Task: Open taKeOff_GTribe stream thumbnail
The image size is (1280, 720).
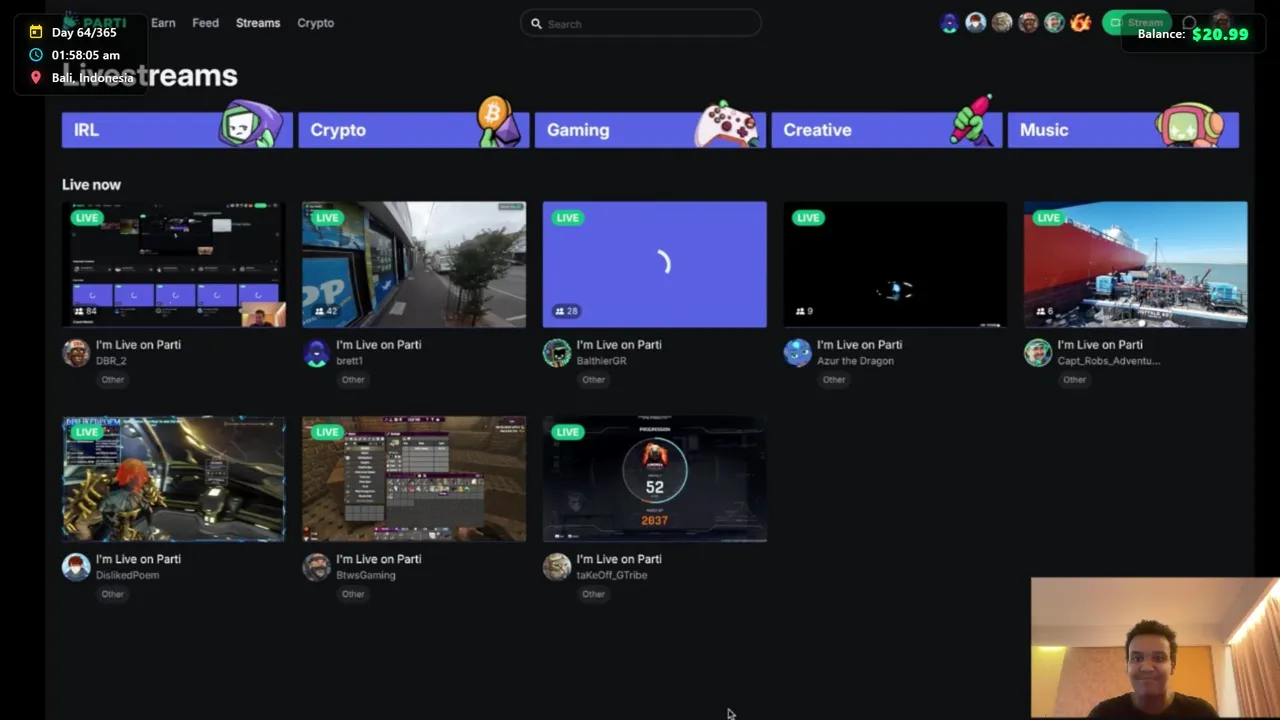Action: pyautogui.click(x=655, y=479)
